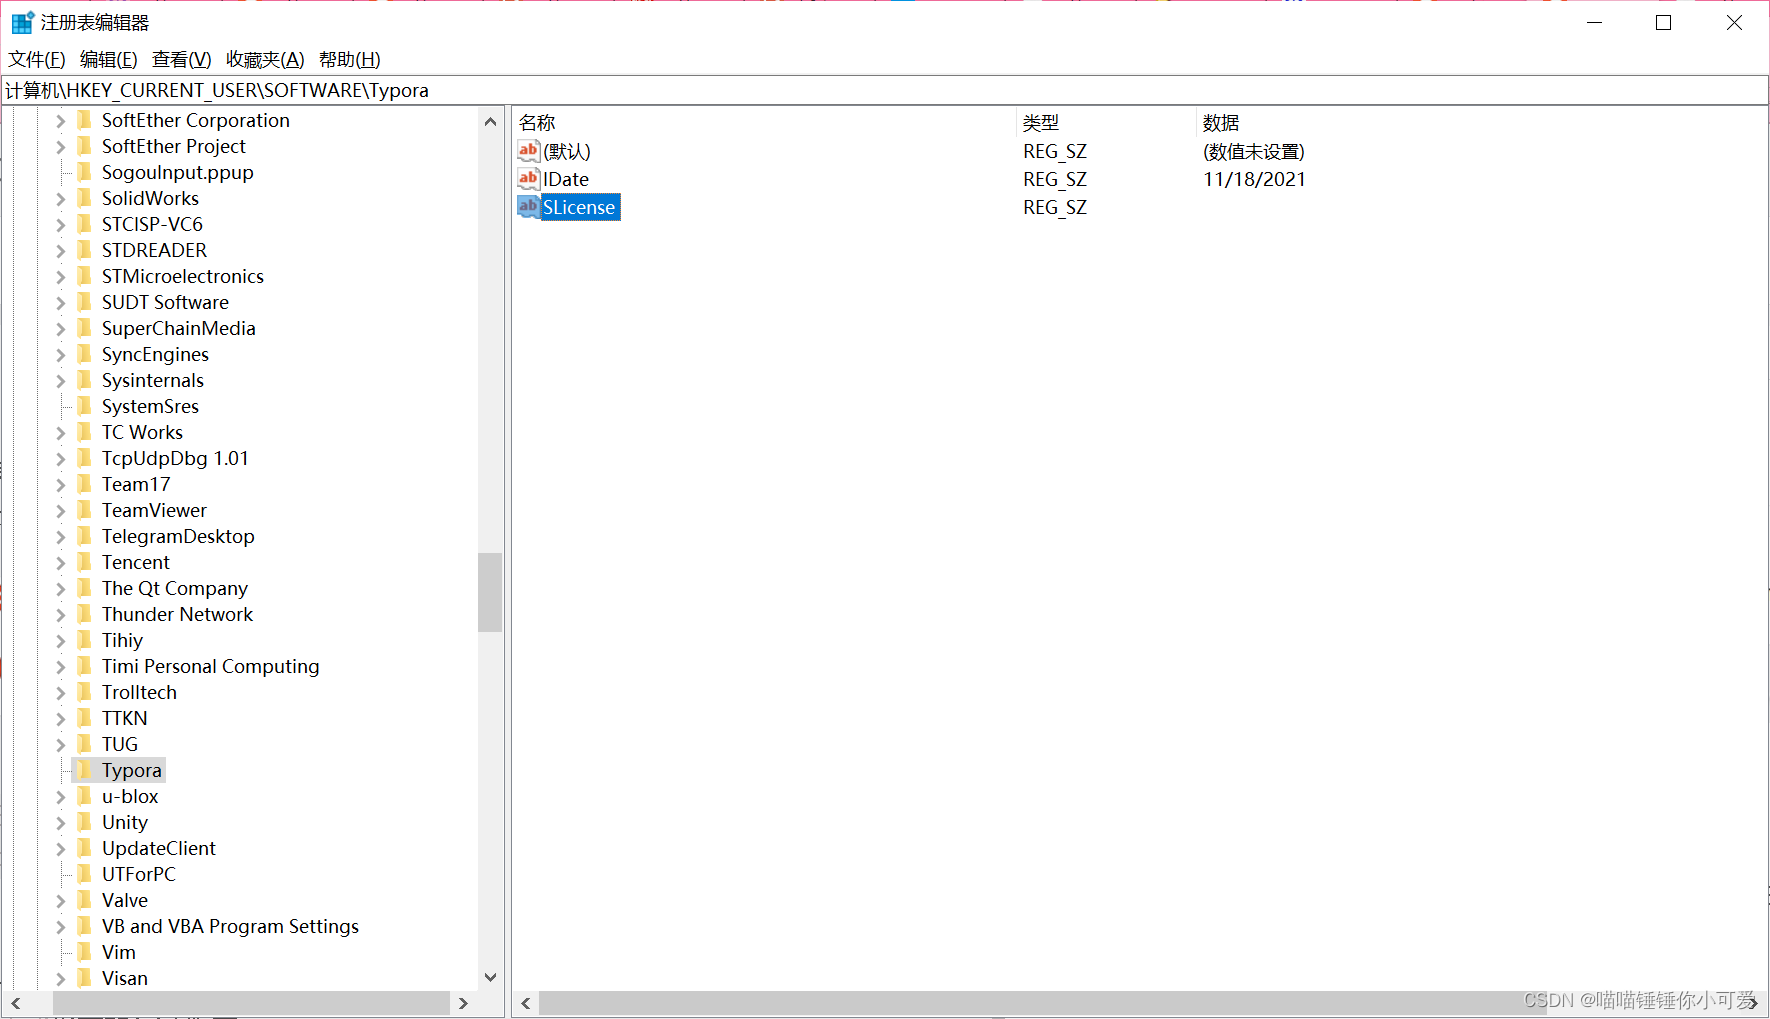Click the Sysinternals folder icon

pyautogui.click(x=85, y=379)
